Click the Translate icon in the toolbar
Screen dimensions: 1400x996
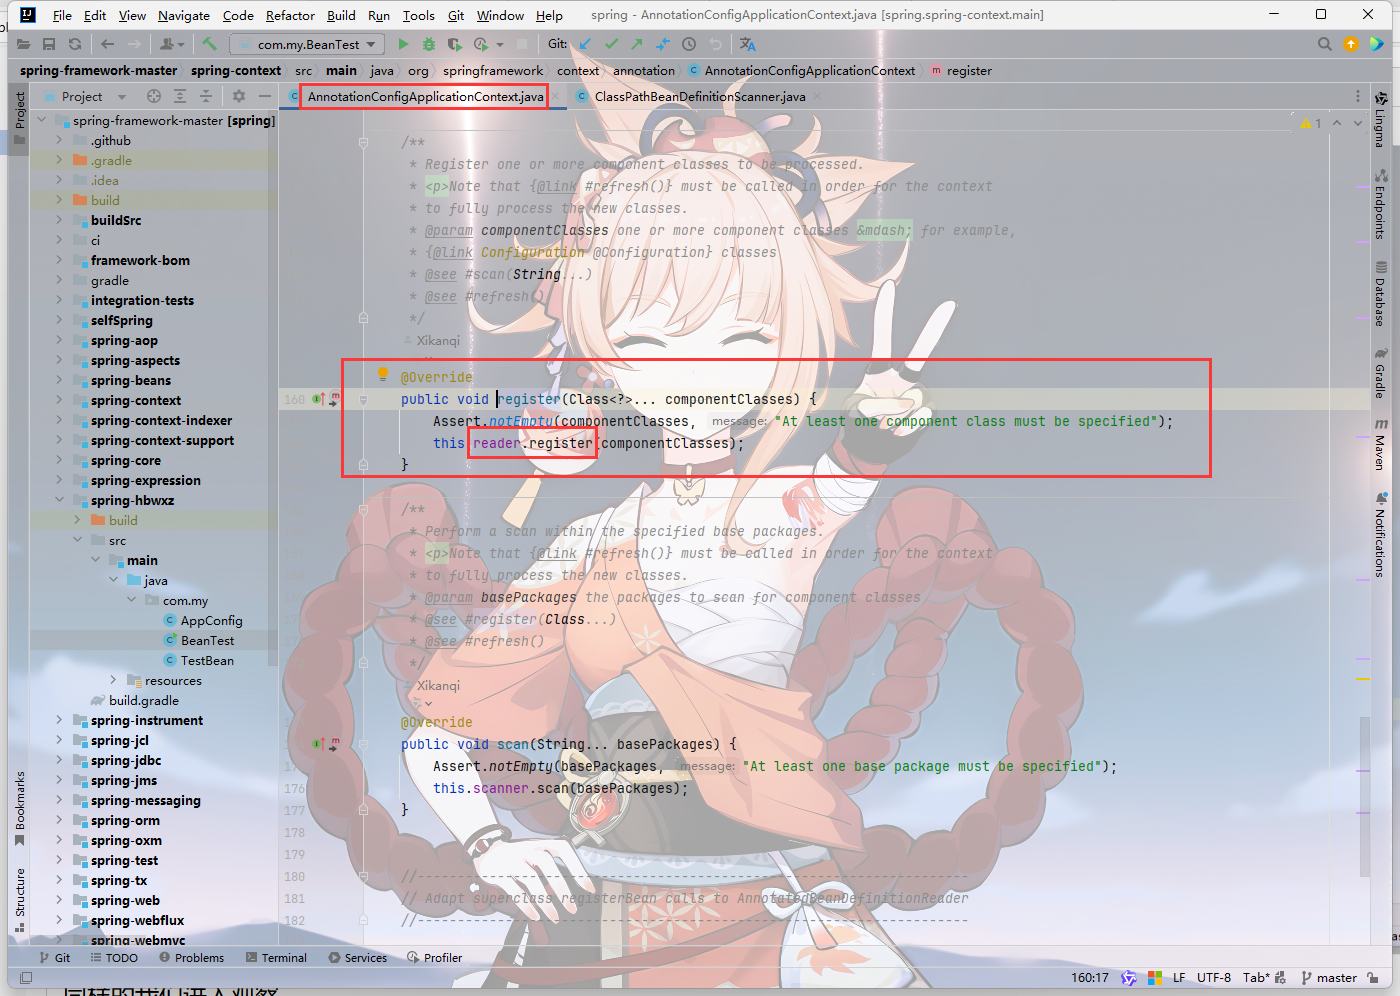coord(747,44)
